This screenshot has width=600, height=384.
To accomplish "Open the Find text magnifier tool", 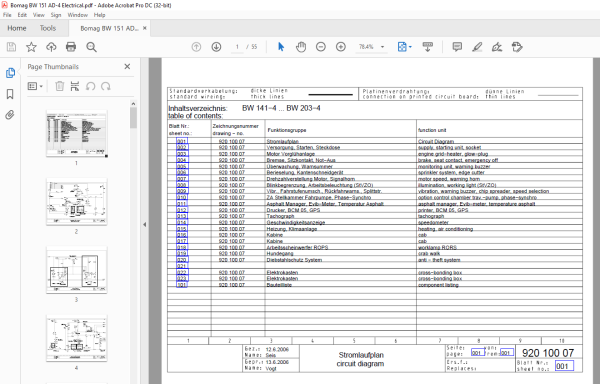I will coord(91,47).
